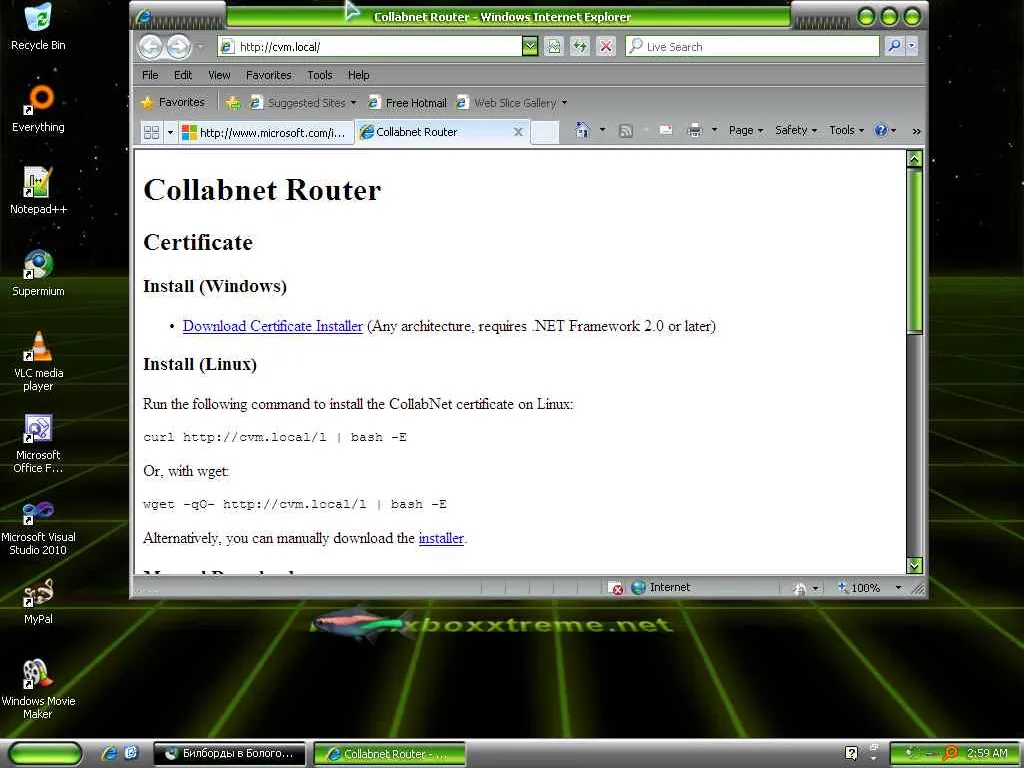
Task: Open the Everything desktop shortcut
Action: [x=38, y=109]
